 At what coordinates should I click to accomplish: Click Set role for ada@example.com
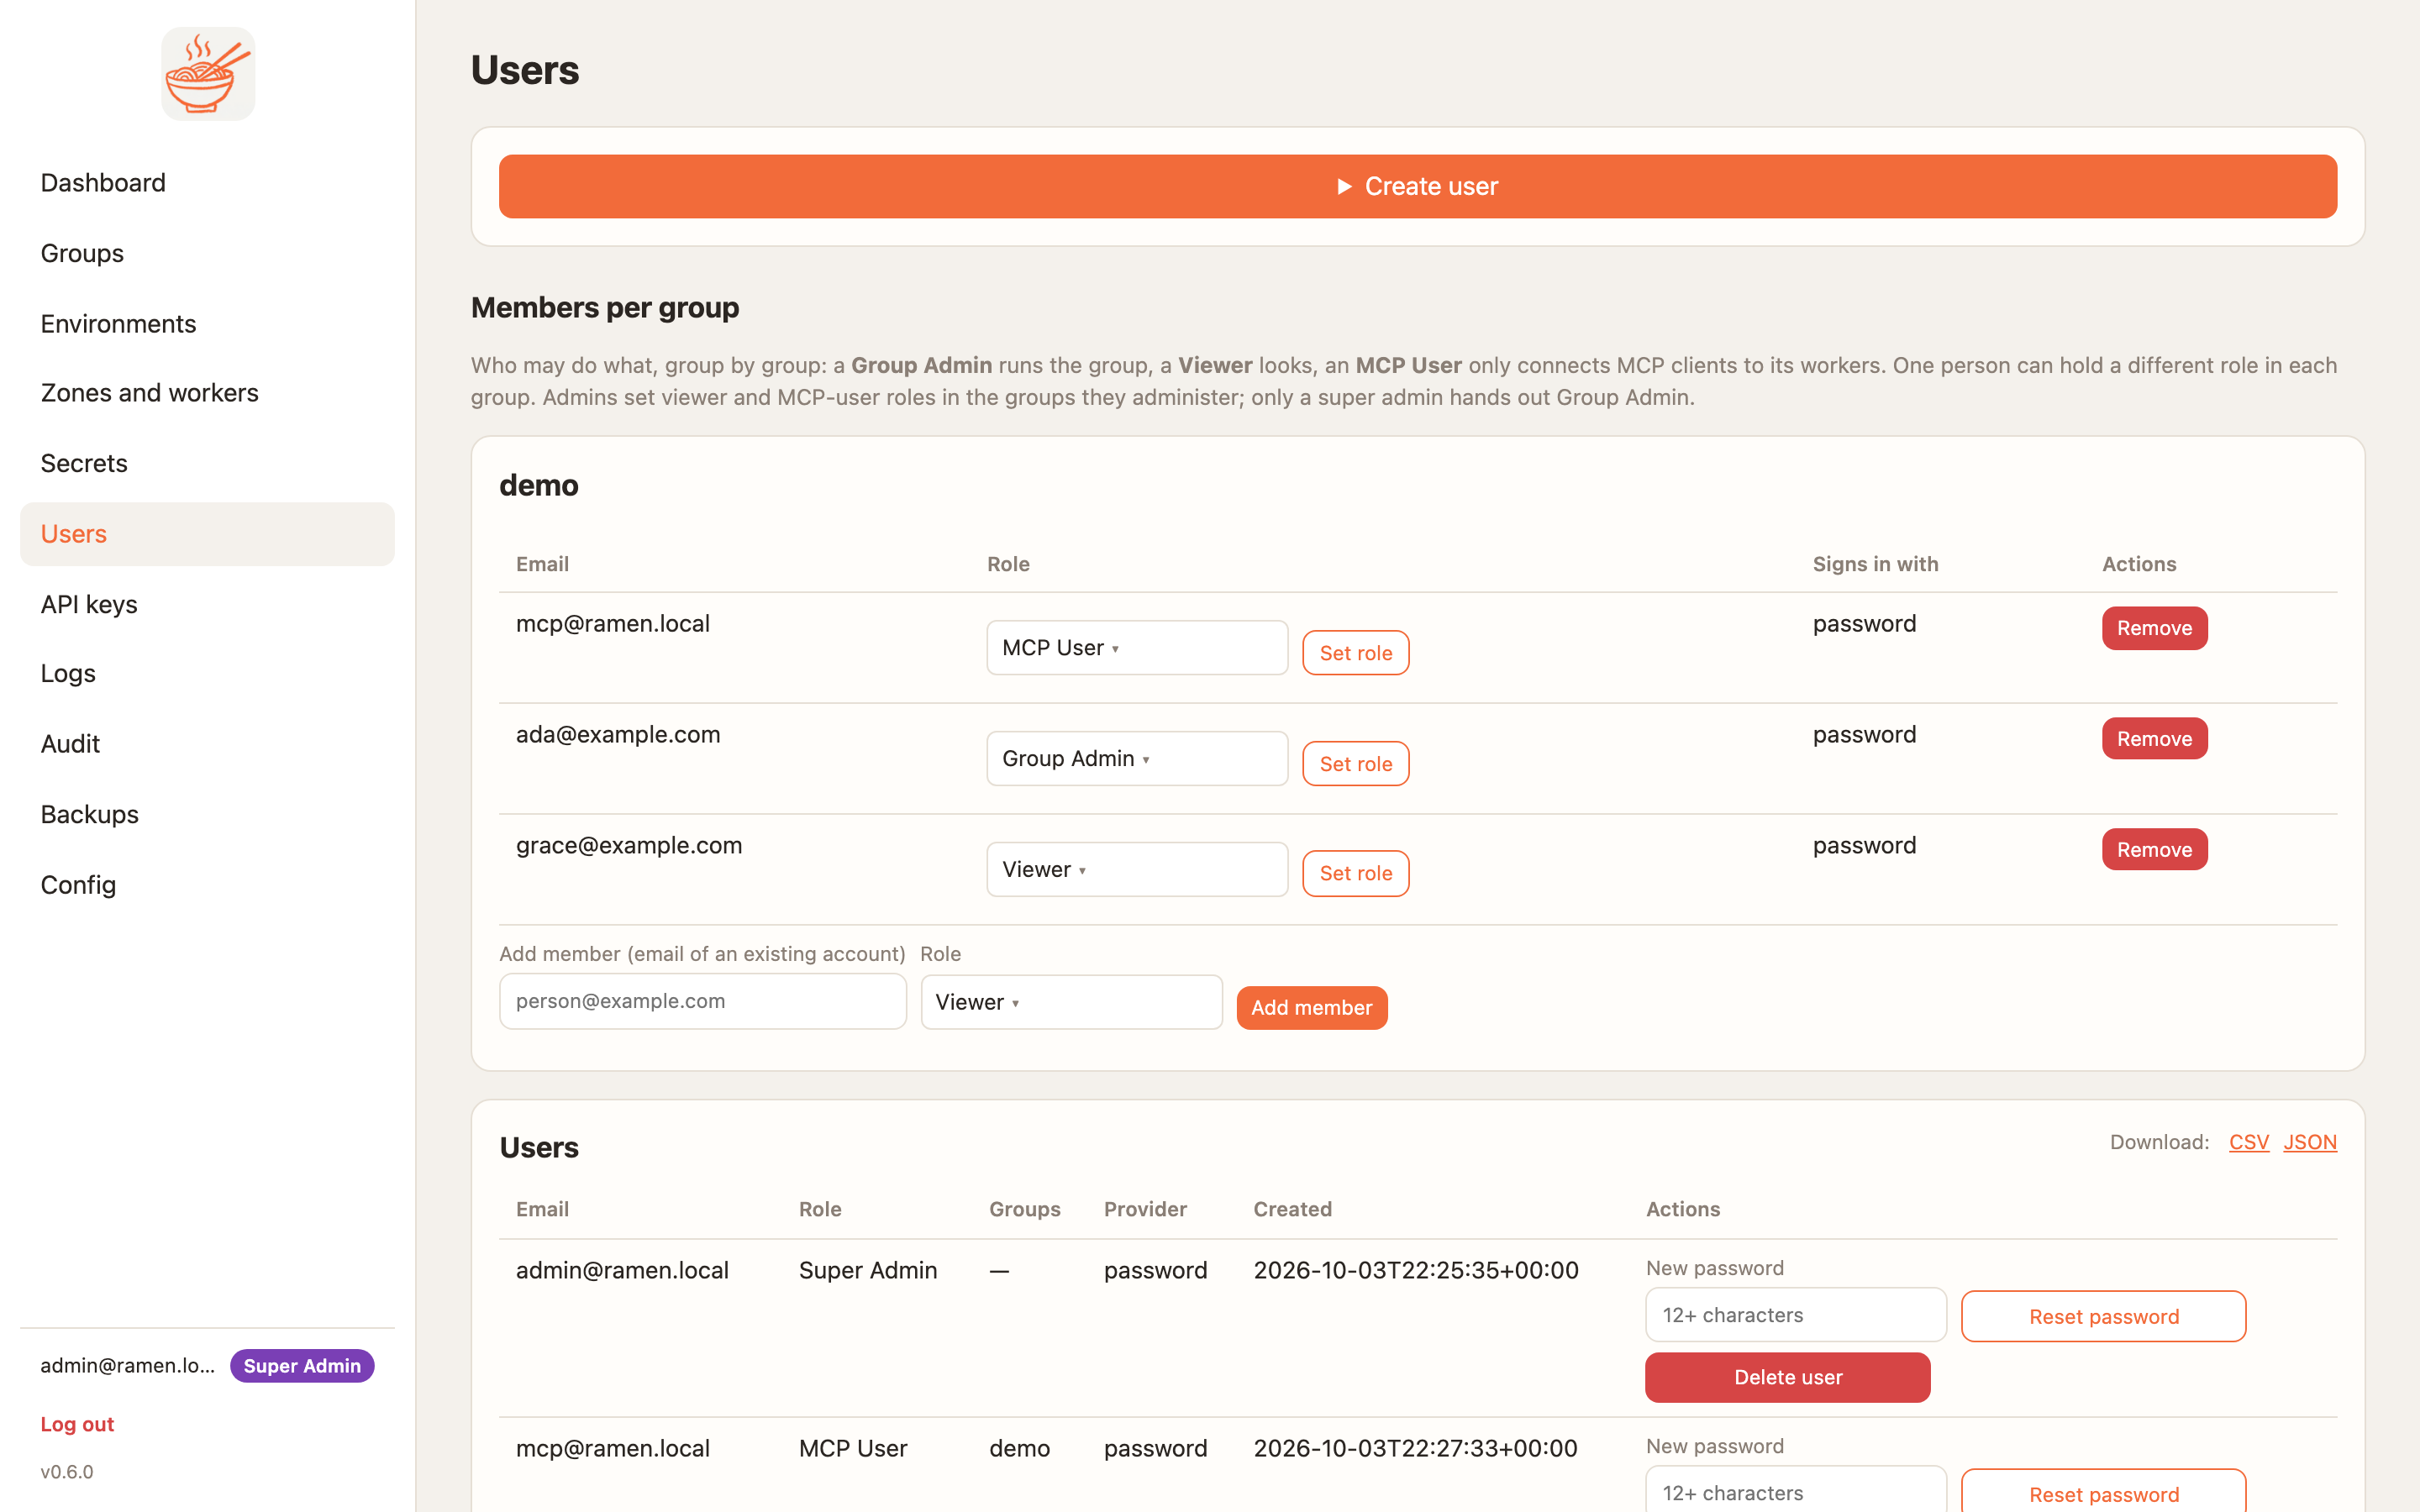tap(1355, 764)
